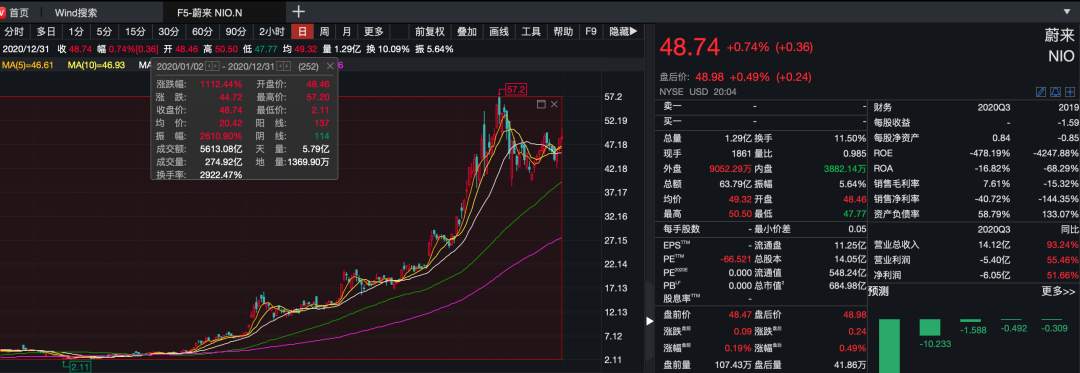Click the second blue alert icon under NIO
The image size is (1080, 373).
tap(1055, 92)
